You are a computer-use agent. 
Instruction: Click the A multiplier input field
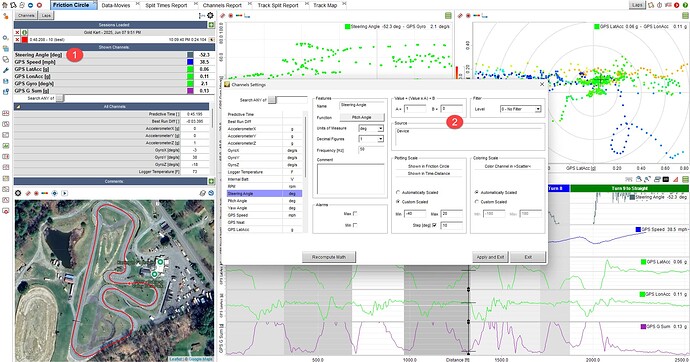pyautogui.click(x=415, y=108)
